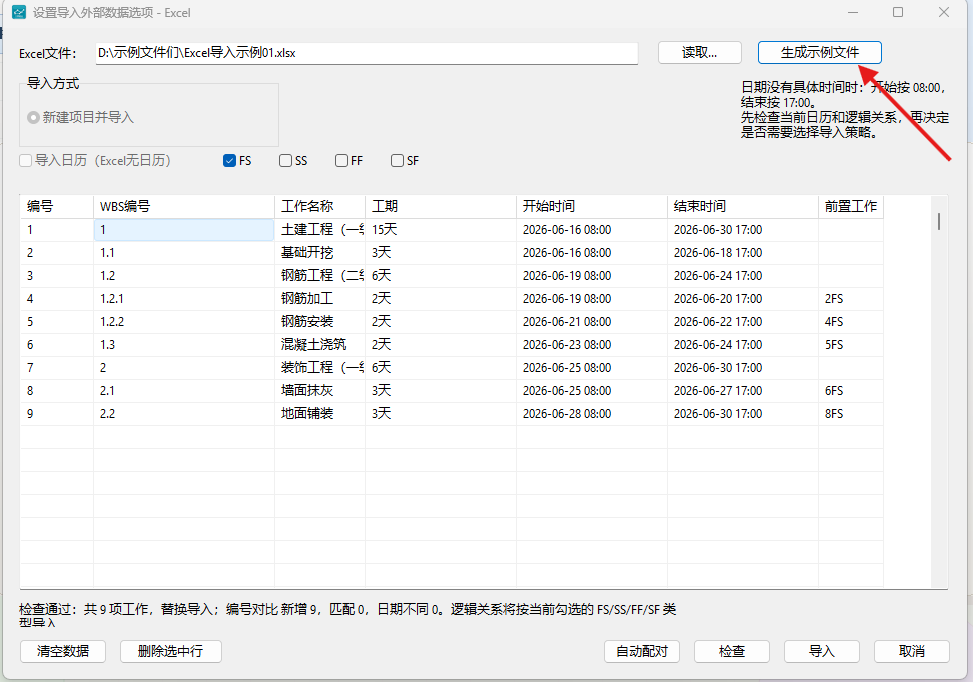Select the 基础开挖 cell

point(320,253)
